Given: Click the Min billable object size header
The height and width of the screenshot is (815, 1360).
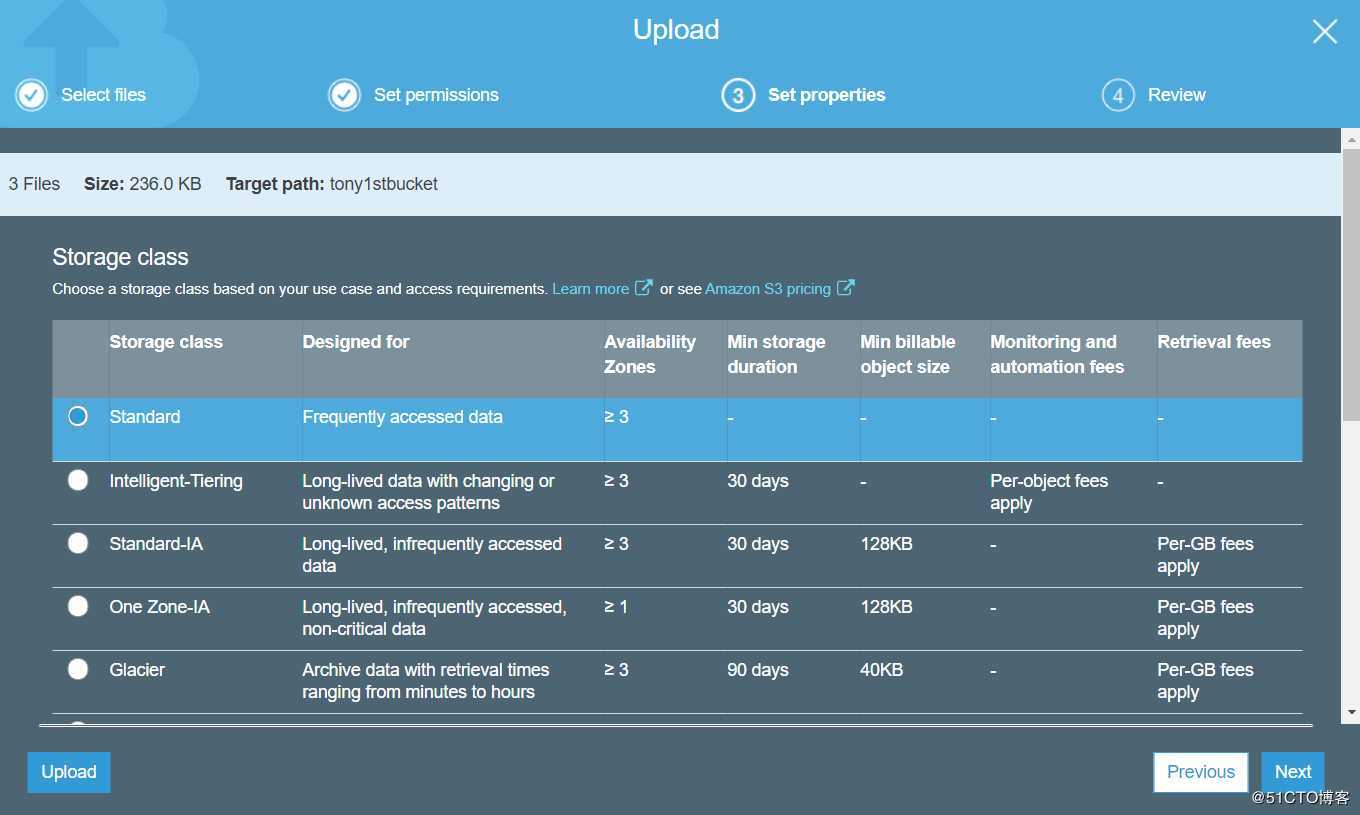Looking at the screenshot, I should [x=908, y=354].
